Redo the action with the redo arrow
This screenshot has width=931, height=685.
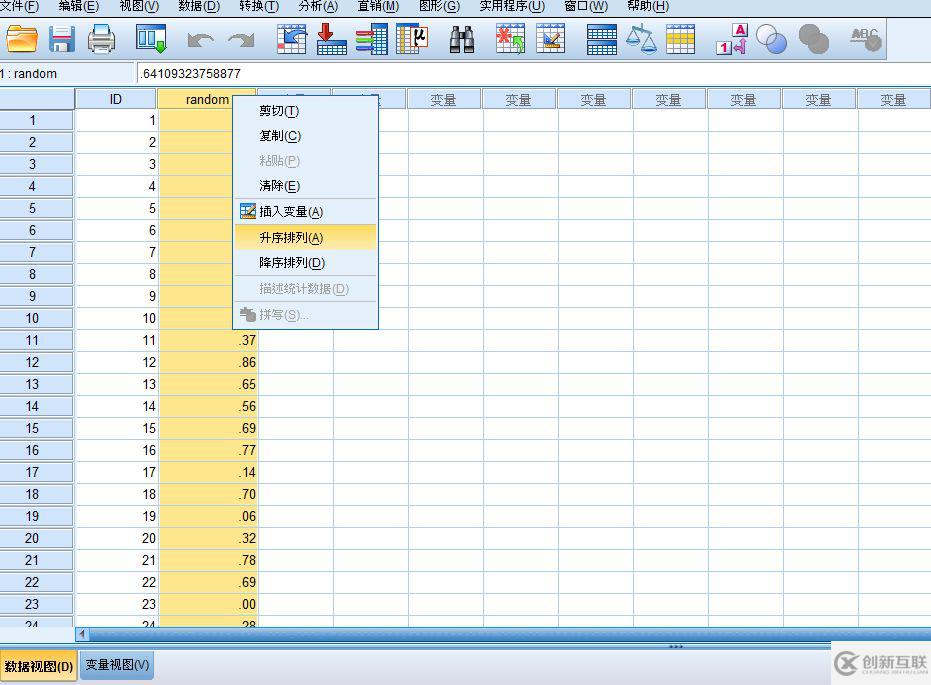pyautogui.click(x=241, y=40)
